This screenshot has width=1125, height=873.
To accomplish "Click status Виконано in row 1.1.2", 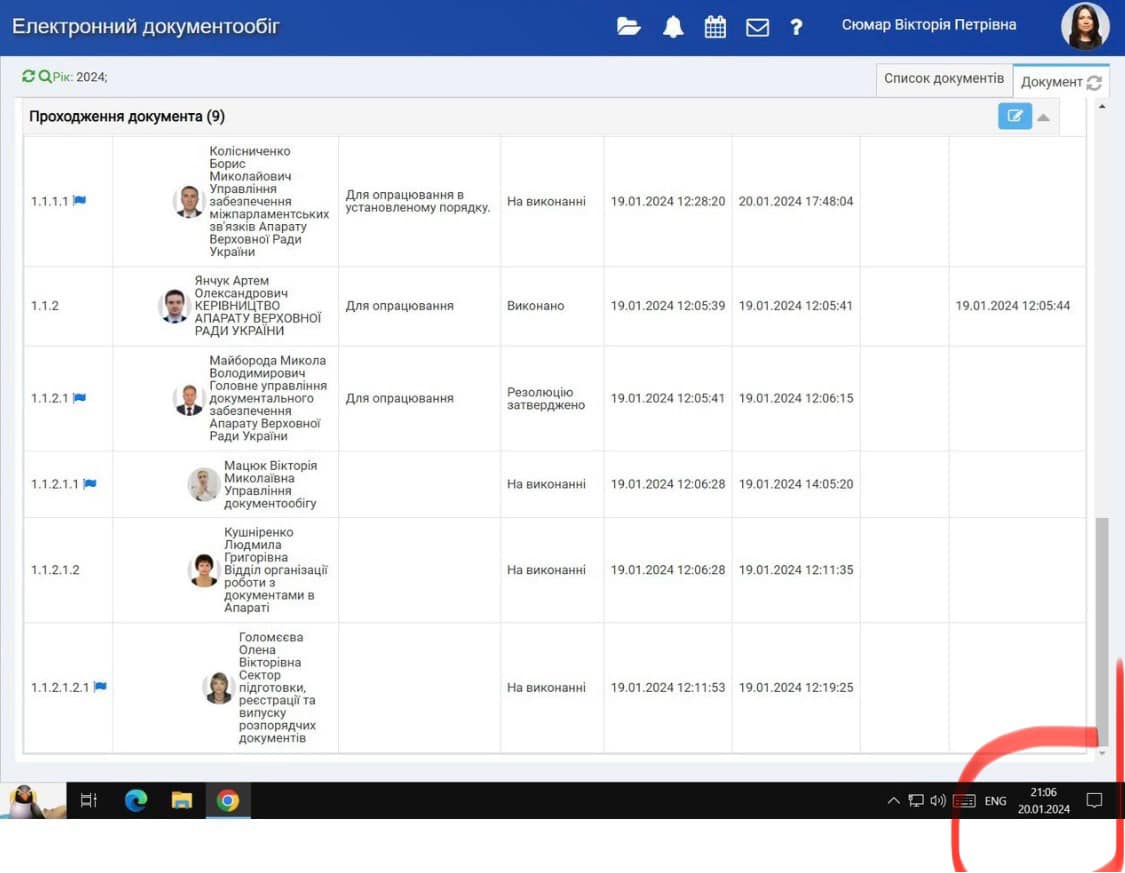I will click(x=535, y=306).
